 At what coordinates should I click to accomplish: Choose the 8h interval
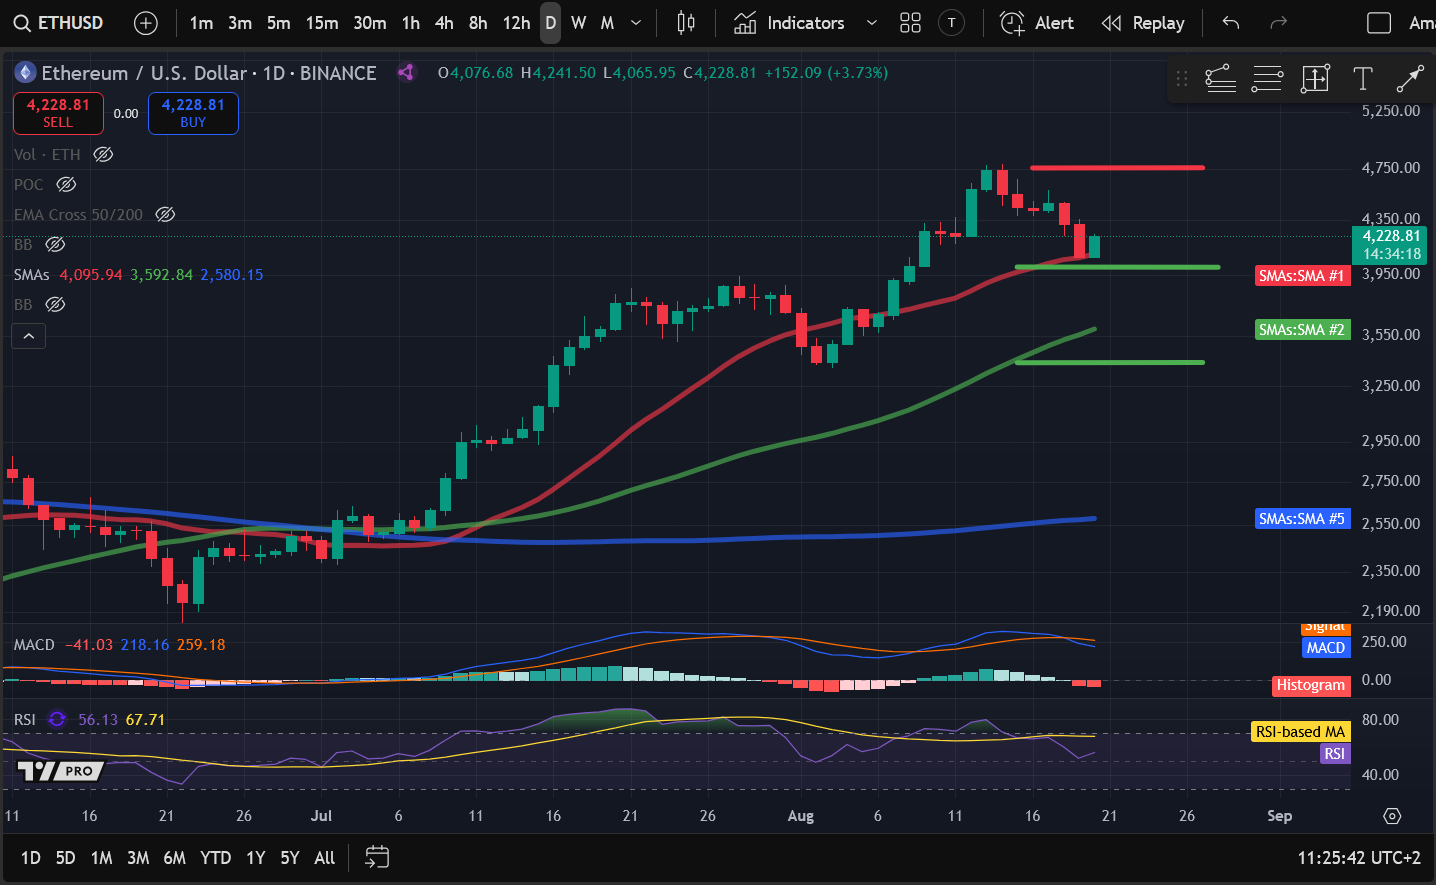click(478, 23)
